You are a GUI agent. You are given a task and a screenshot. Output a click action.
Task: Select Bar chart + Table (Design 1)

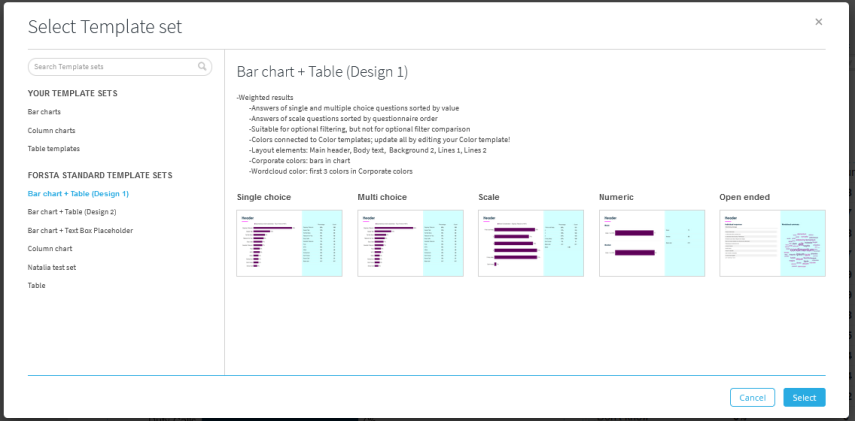[79, 194]
